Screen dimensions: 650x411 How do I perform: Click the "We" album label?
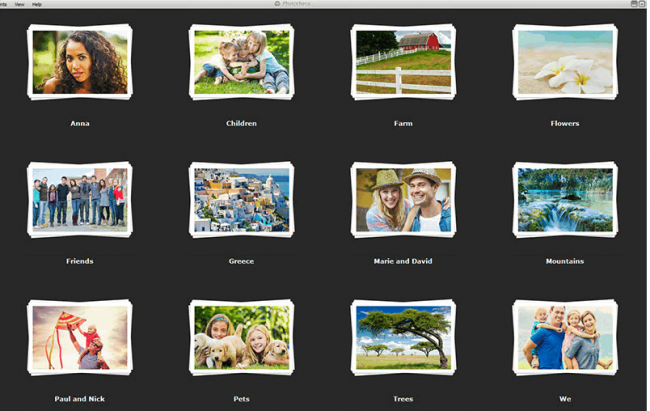tap(565, 399)
